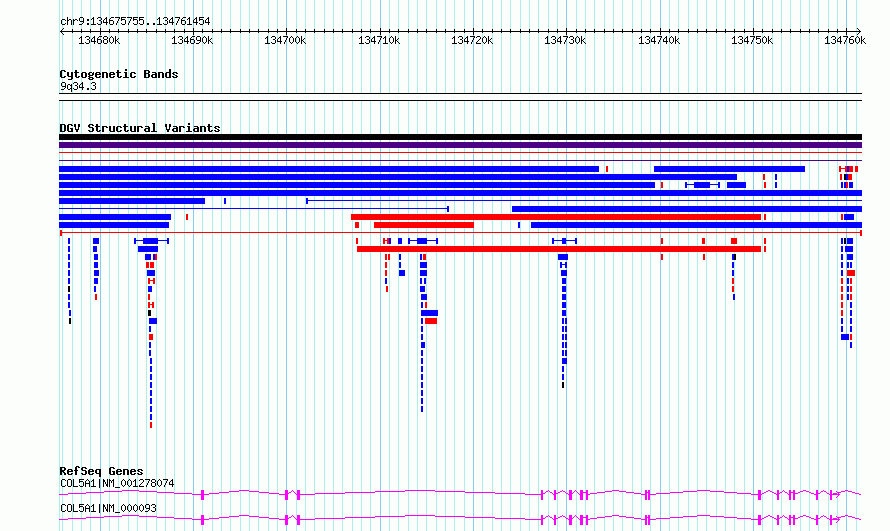
Task: Click the red variant bar ending near 134720k
Action: (x=424, y=225)
